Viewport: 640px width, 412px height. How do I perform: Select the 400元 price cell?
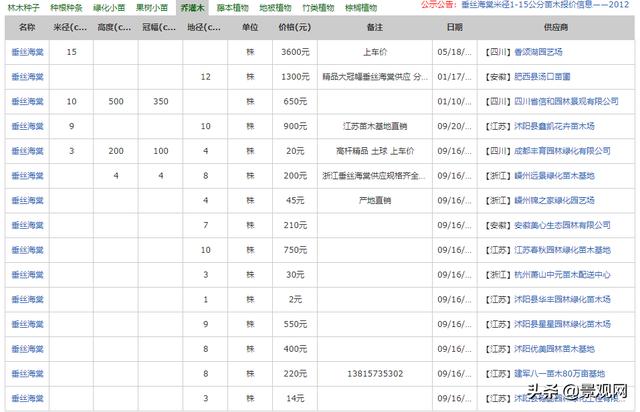click(295, 349)
